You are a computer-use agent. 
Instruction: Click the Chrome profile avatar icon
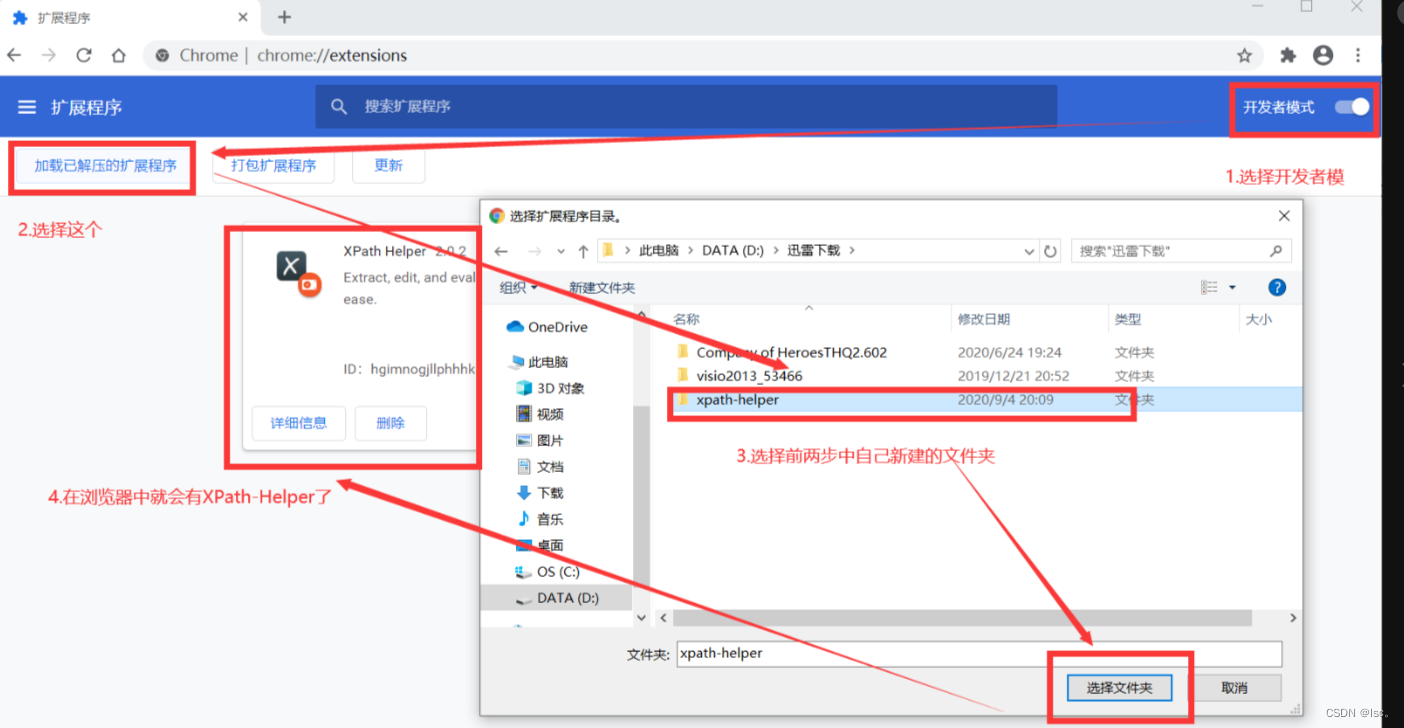tap(1323, 55)
